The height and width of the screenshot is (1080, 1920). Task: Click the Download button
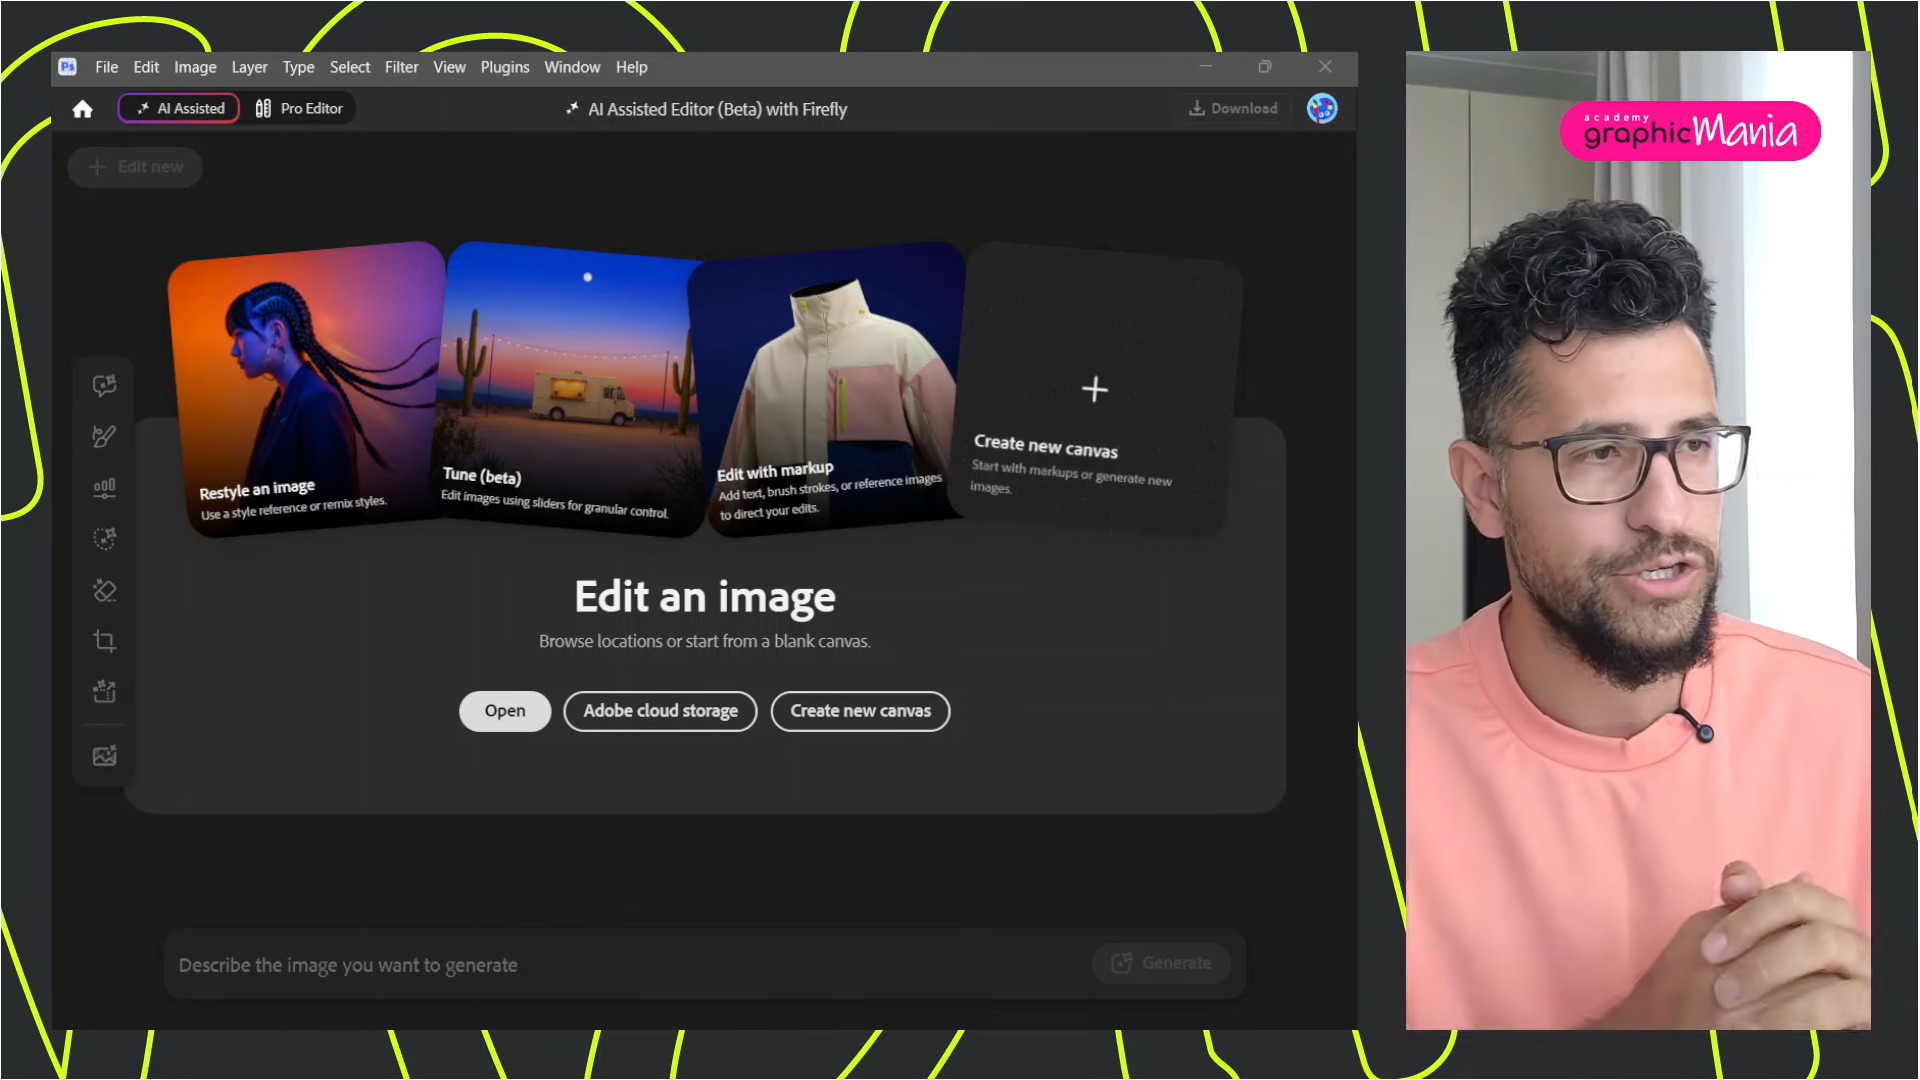[1232, 108]
